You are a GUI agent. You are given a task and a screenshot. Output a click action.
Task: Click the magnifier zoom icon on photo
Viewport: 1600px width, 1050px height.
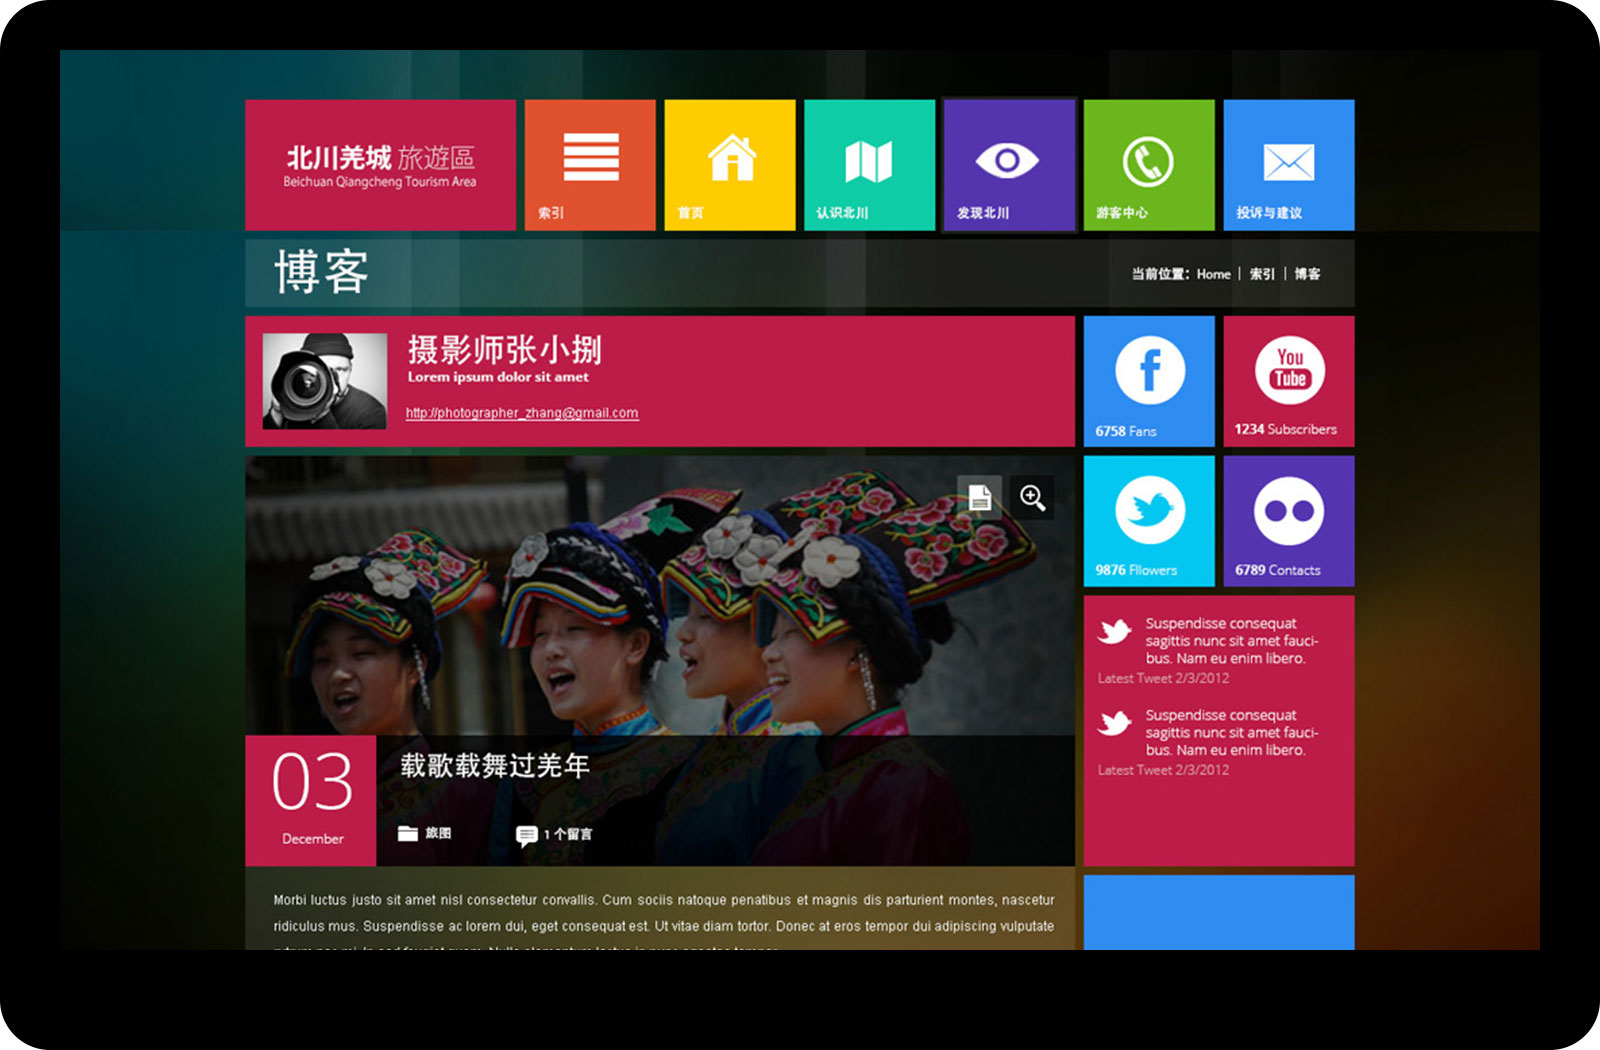tap(1032, 497)
